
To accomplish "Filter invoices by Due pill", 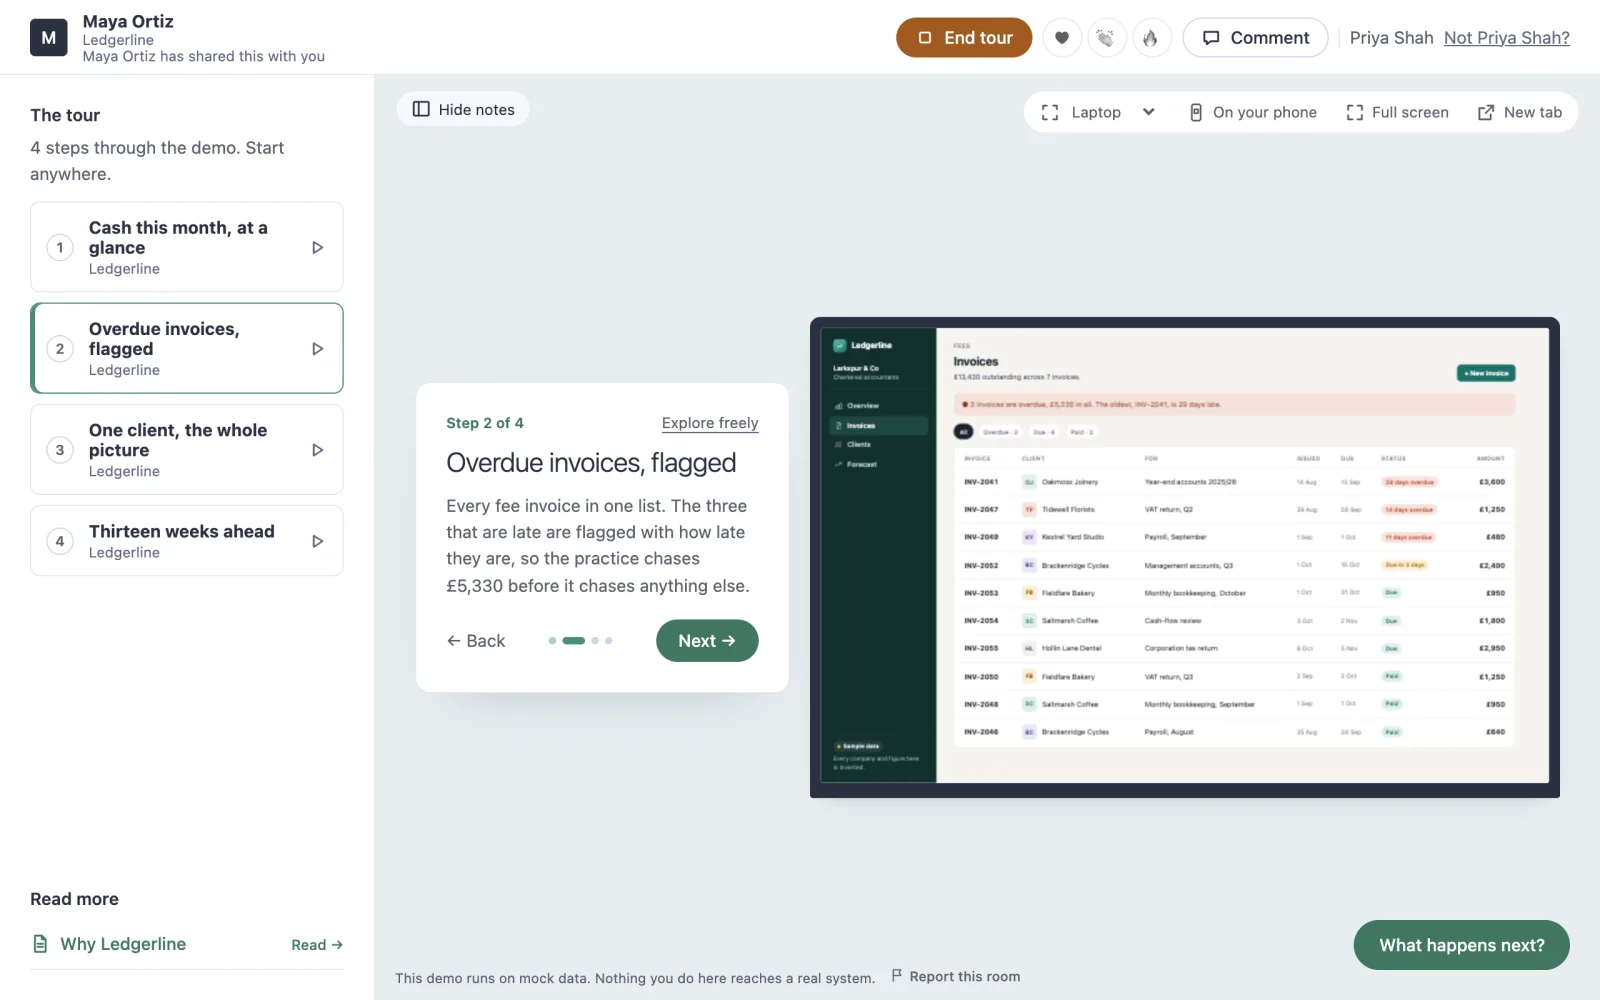I will 1044,432.
